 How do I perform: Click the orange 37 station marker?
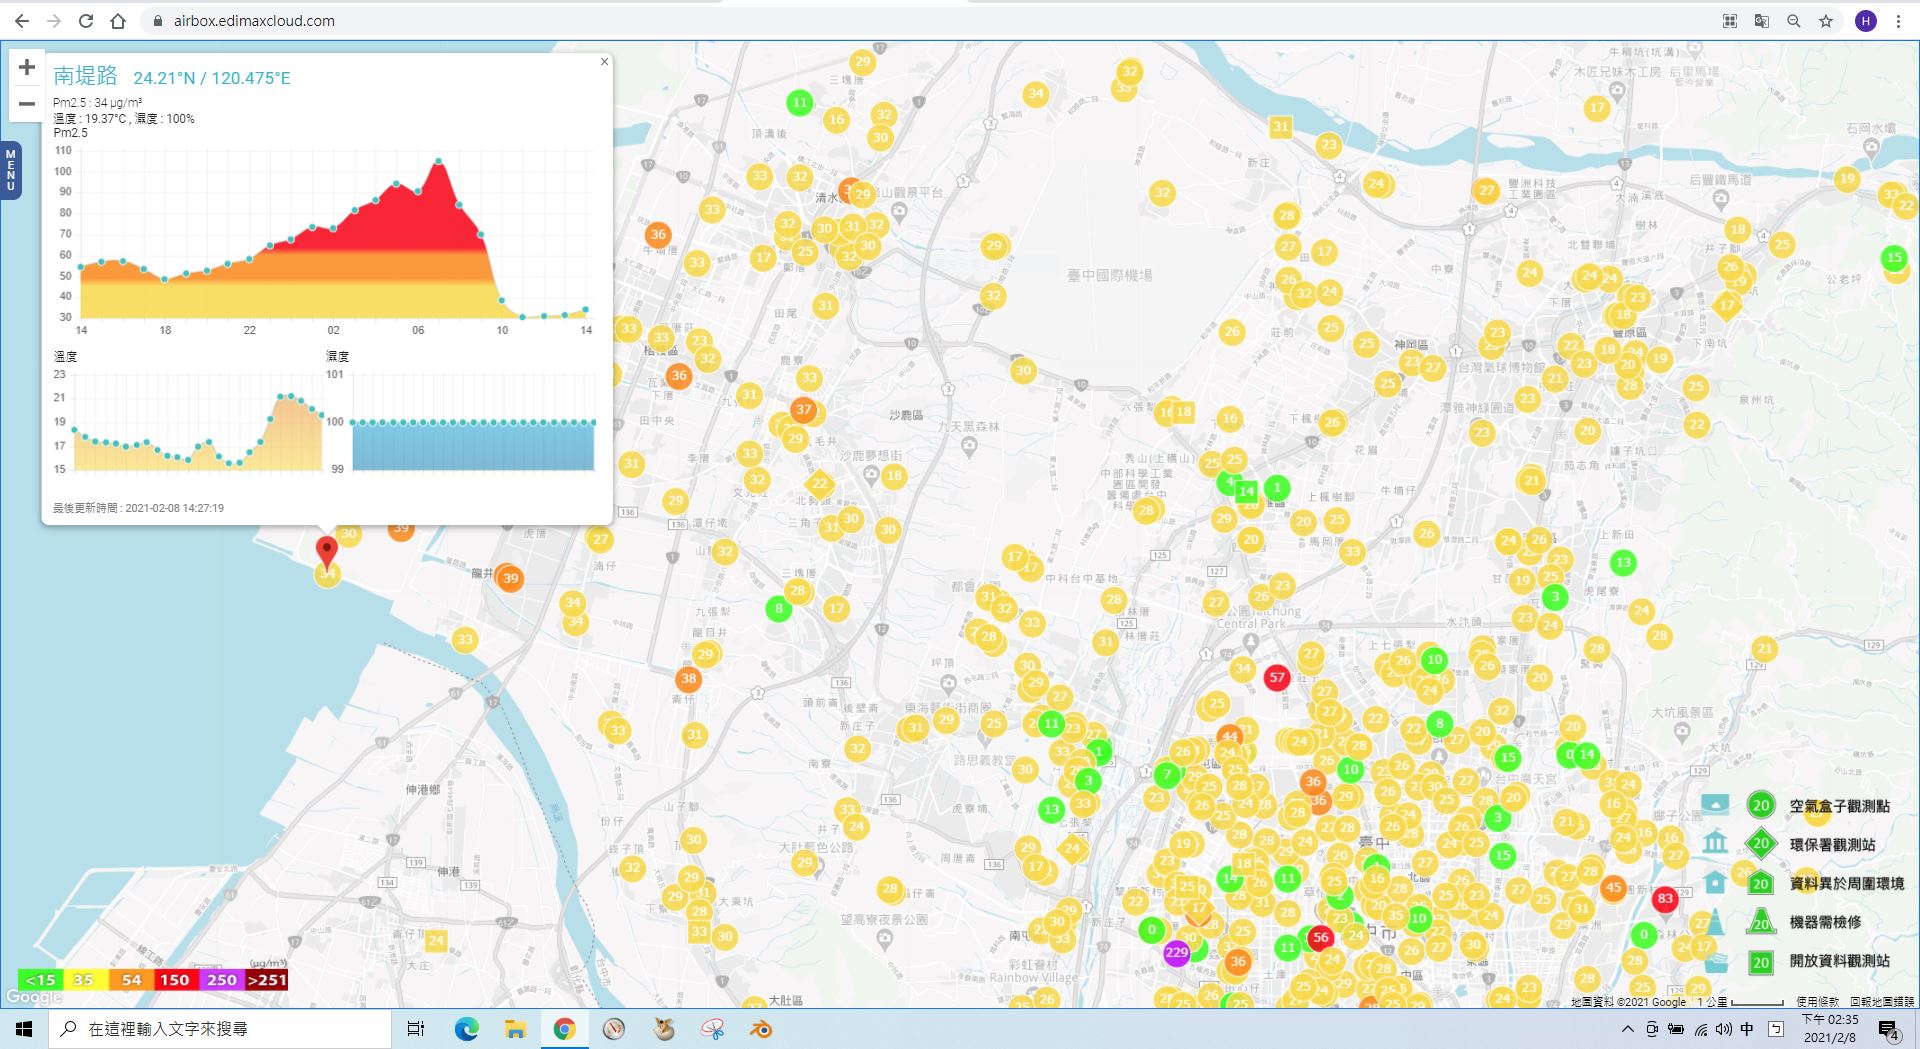(x=804, y=409)
